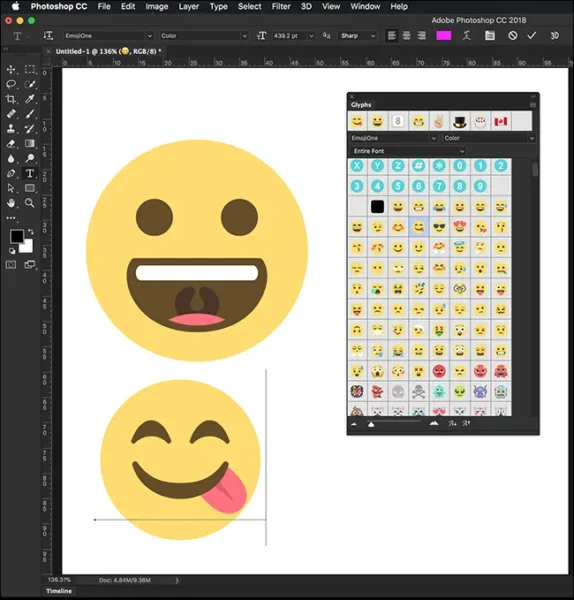
Task: Select the Zoom magnifier tool
Action: pyautogui.click(x=30, y=203)
